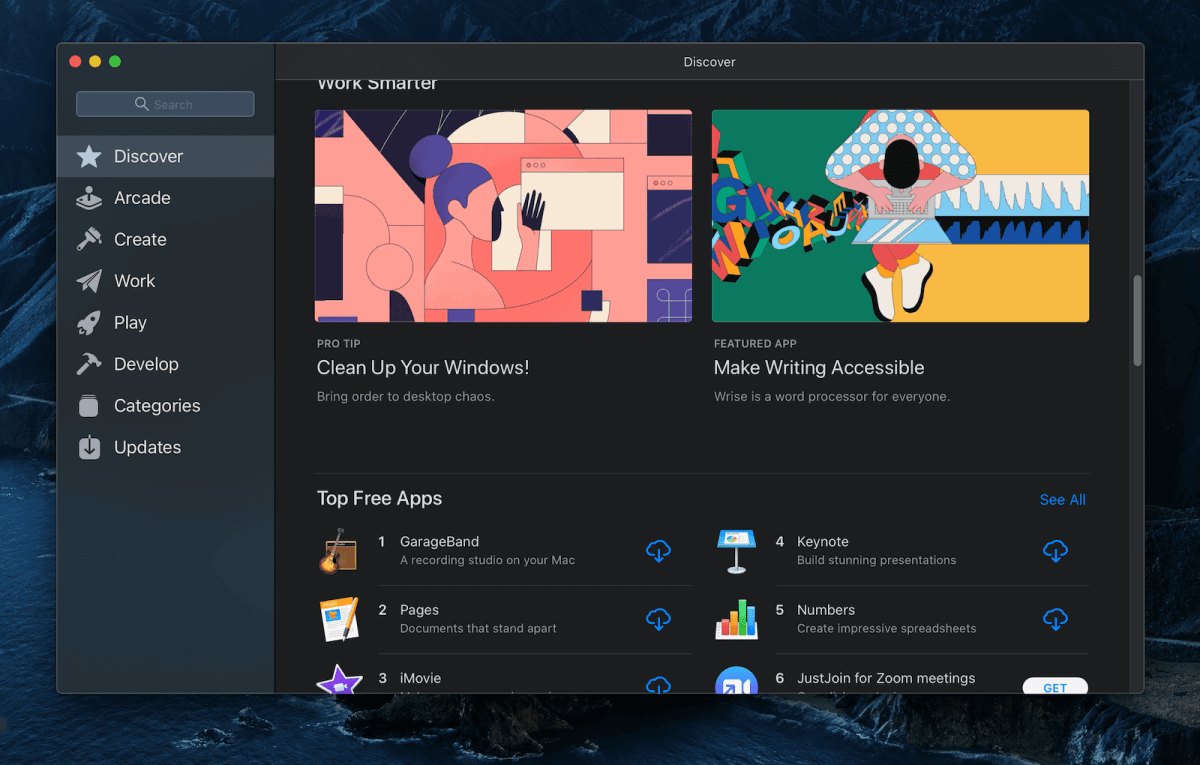This screenshot has height=765, width=1200.
Task: Open the Pages app icon
Action: [338, 619]
